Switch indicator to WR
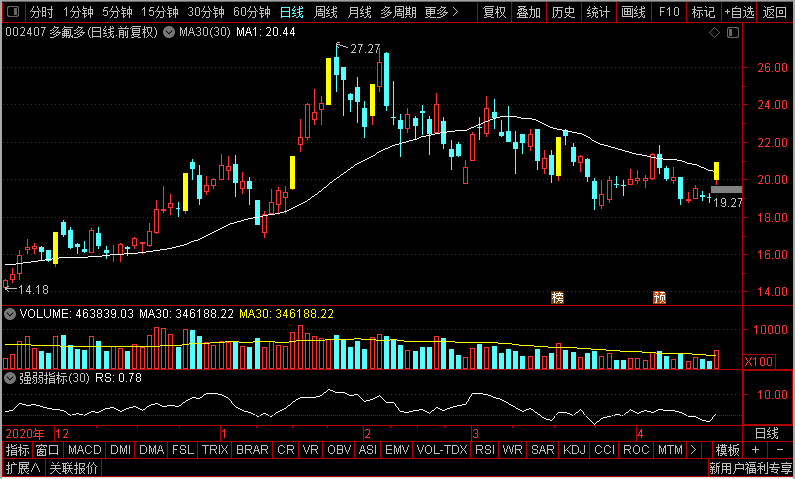The height and width of the screenshot is (479, 795). [513, 450]
